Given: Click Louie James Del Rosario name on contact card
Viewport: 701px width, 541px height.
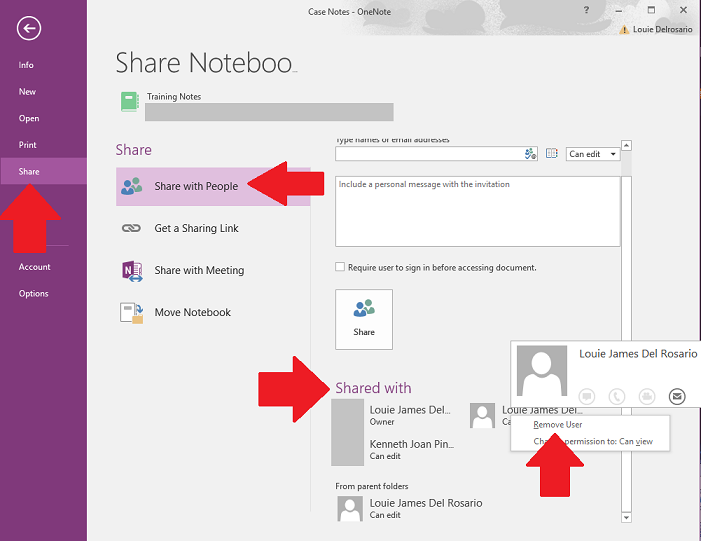Looking at the screenshot, I should pyautogui.click(x=638, y=354).
